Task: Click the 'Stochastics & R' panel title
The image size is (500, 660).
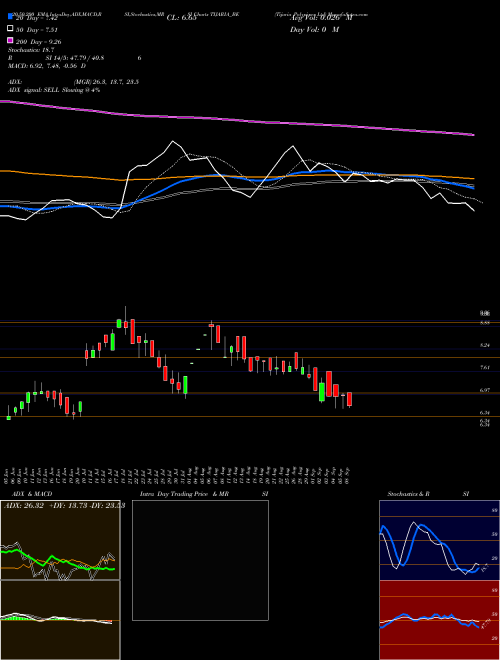Action: [408, 494]
